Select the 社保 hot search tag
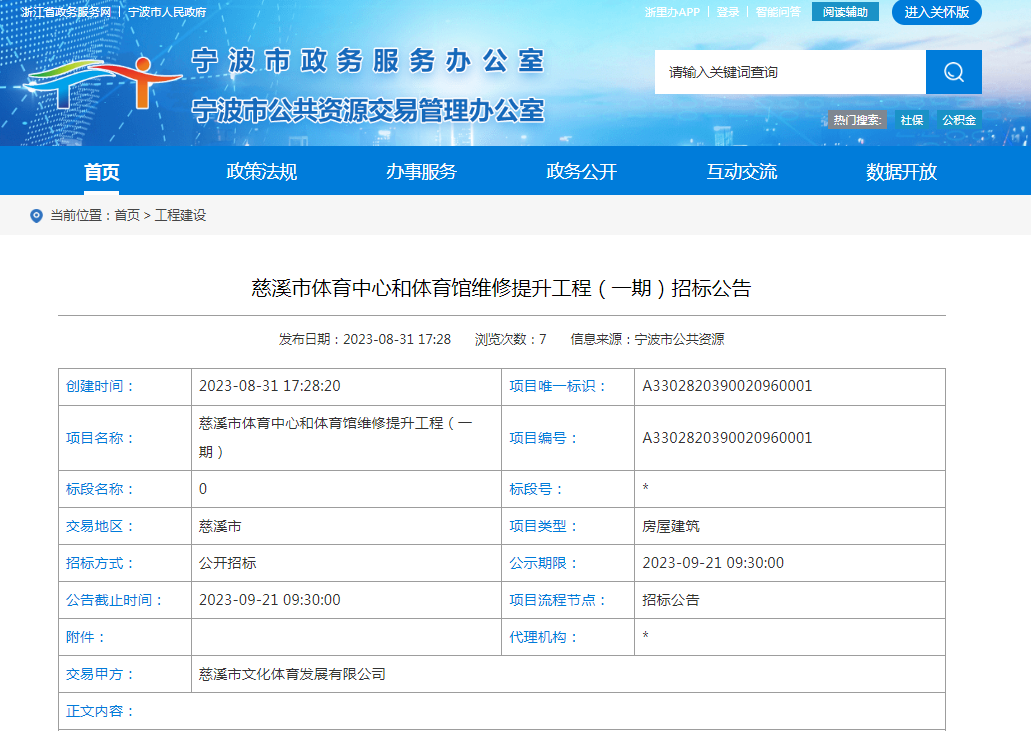Image resolution: width=1031 pixels, height=731 pixels. [911, 120]
